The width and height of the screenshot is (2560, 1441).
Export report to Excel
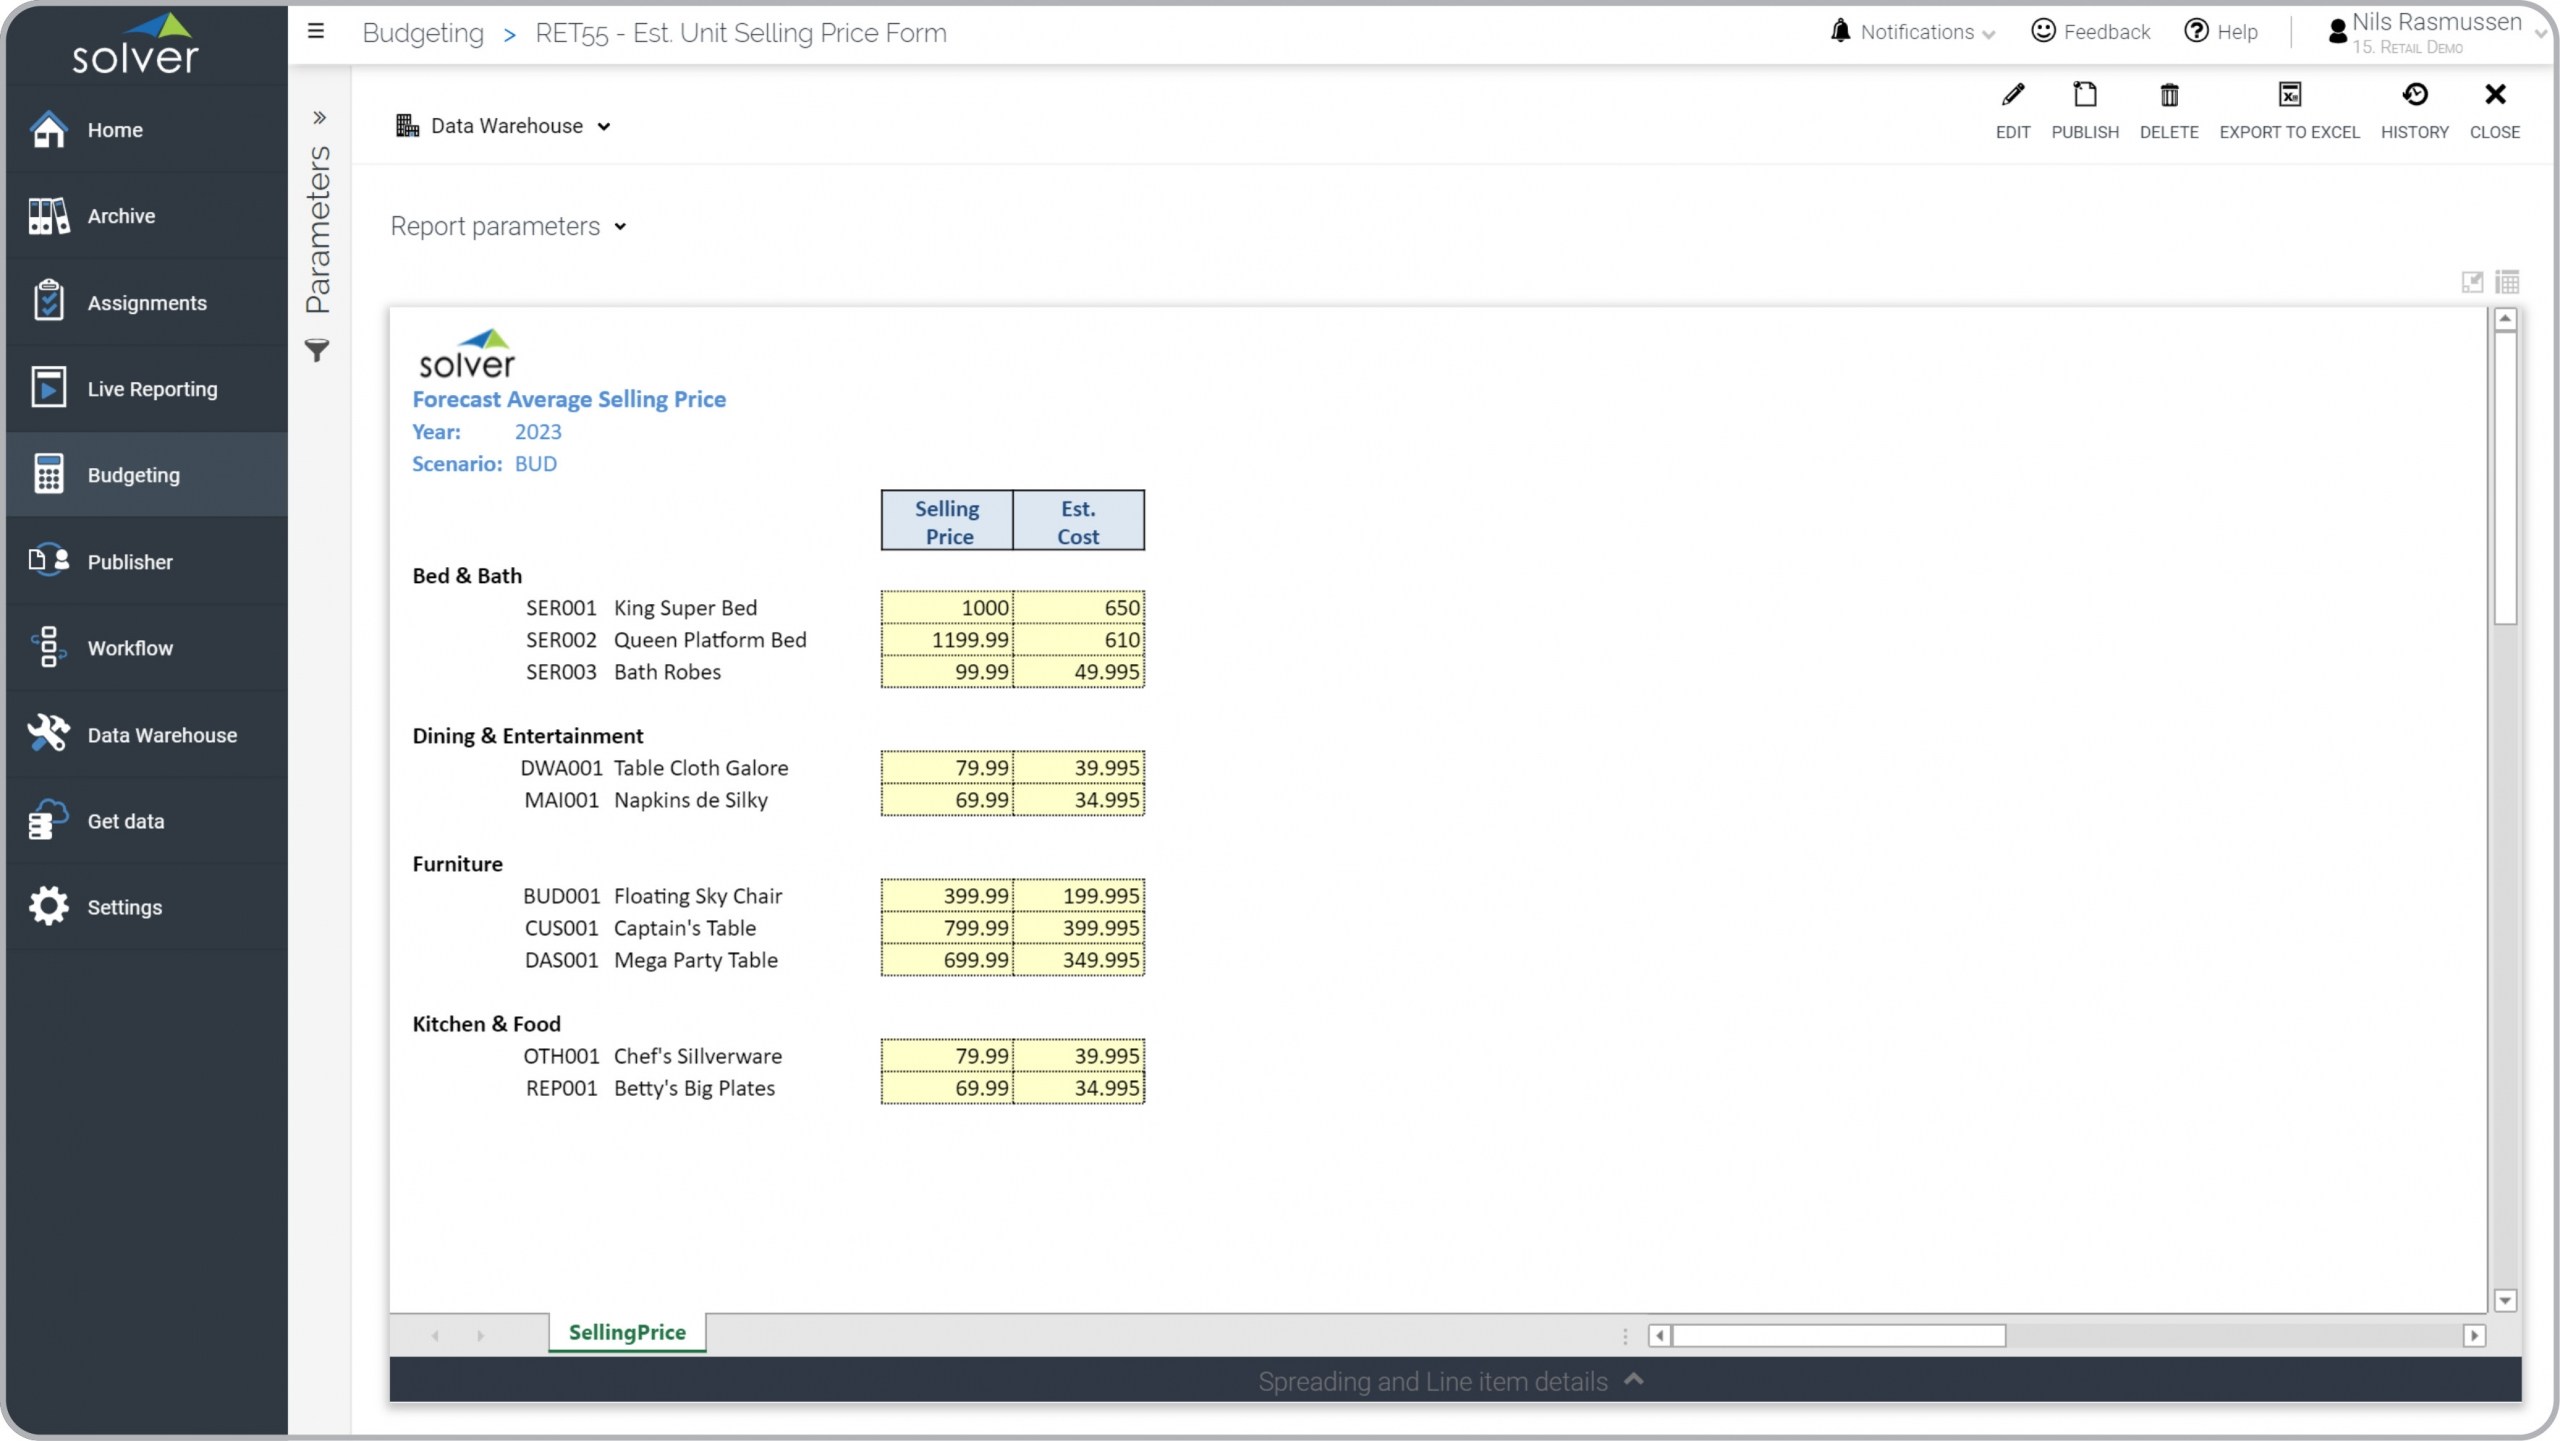2288,96
